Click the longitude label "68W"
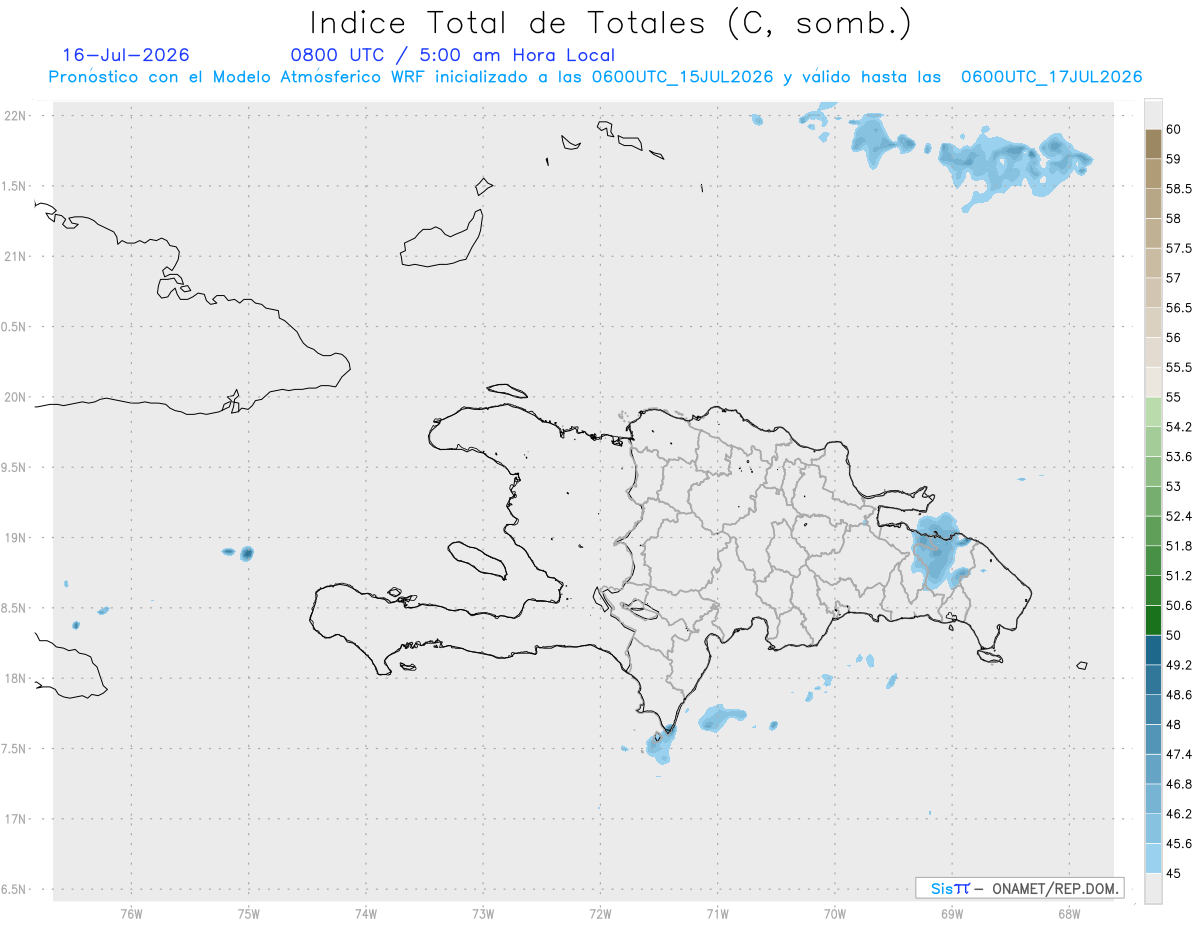 [1069, 913]
